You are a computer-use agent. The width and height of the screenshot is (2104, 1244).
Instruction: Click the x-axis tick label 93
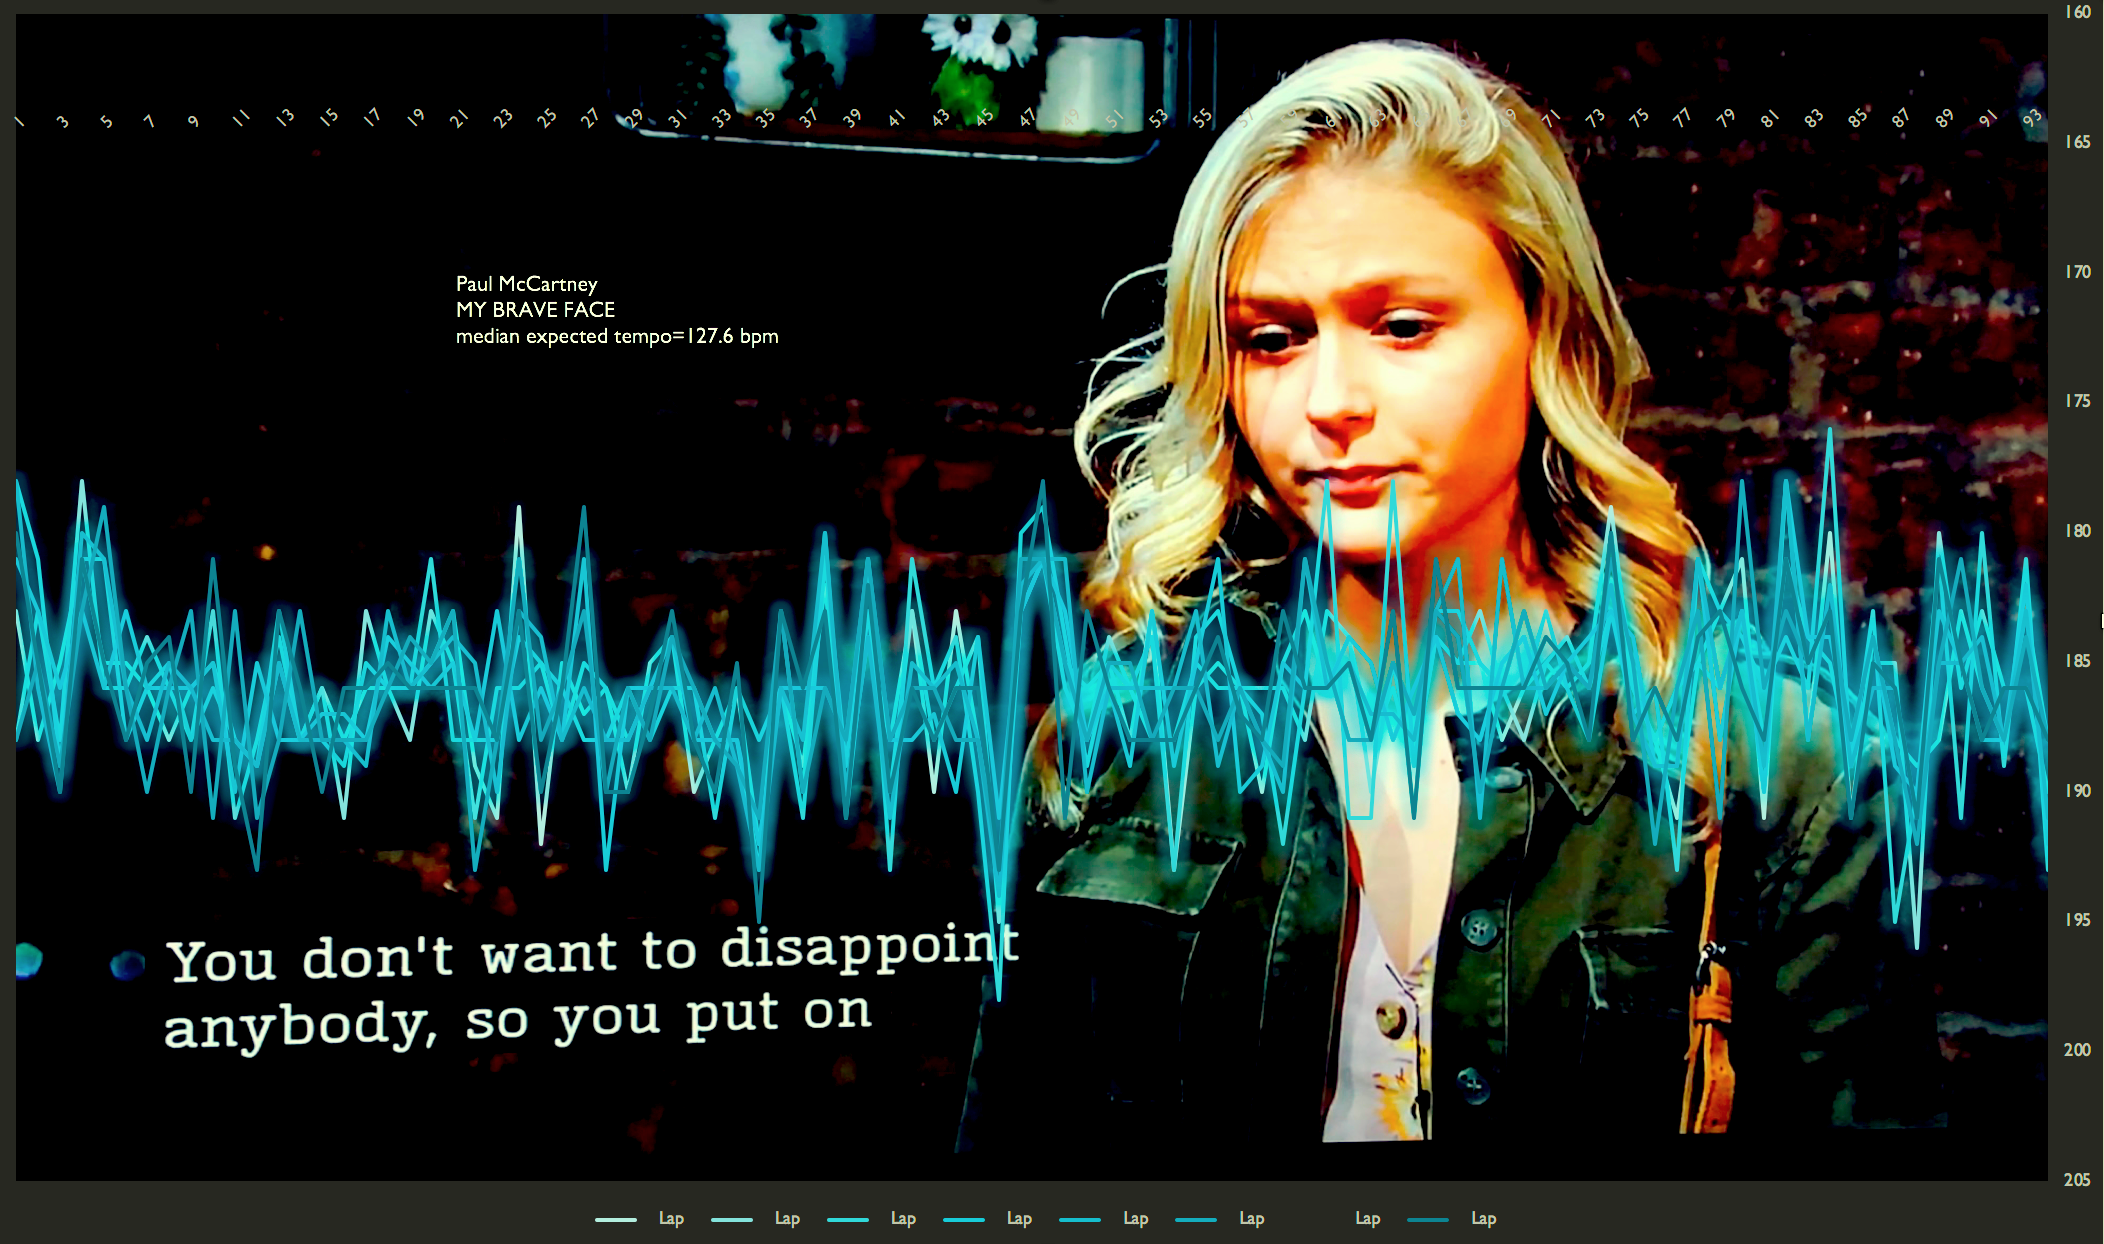tap(2031, 118)
